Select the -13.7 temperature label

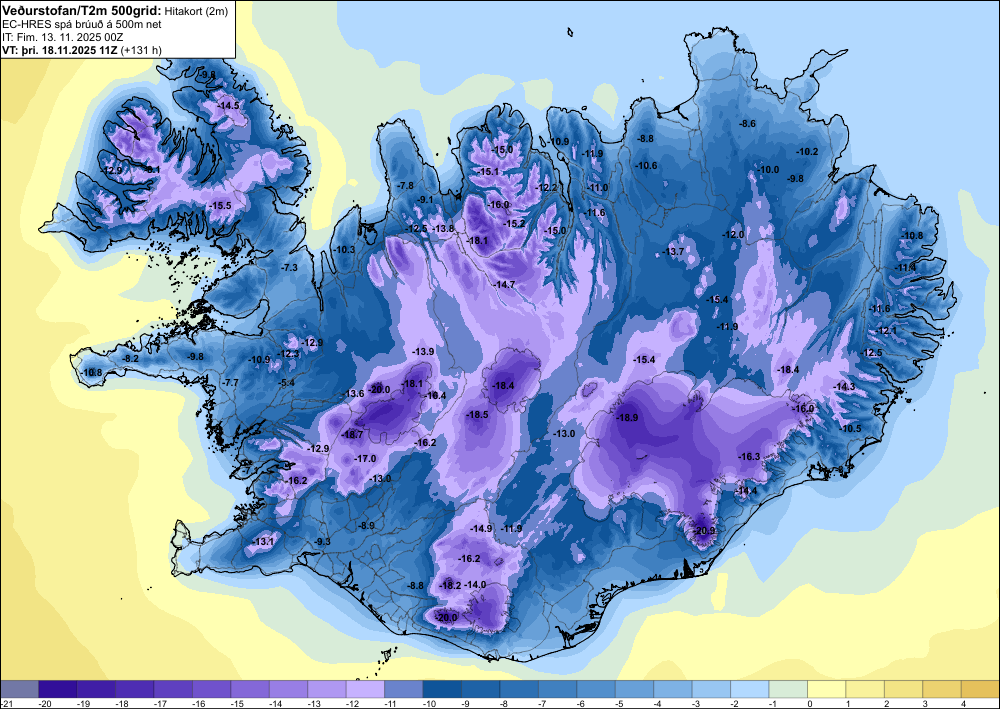(x=673, y=252)
